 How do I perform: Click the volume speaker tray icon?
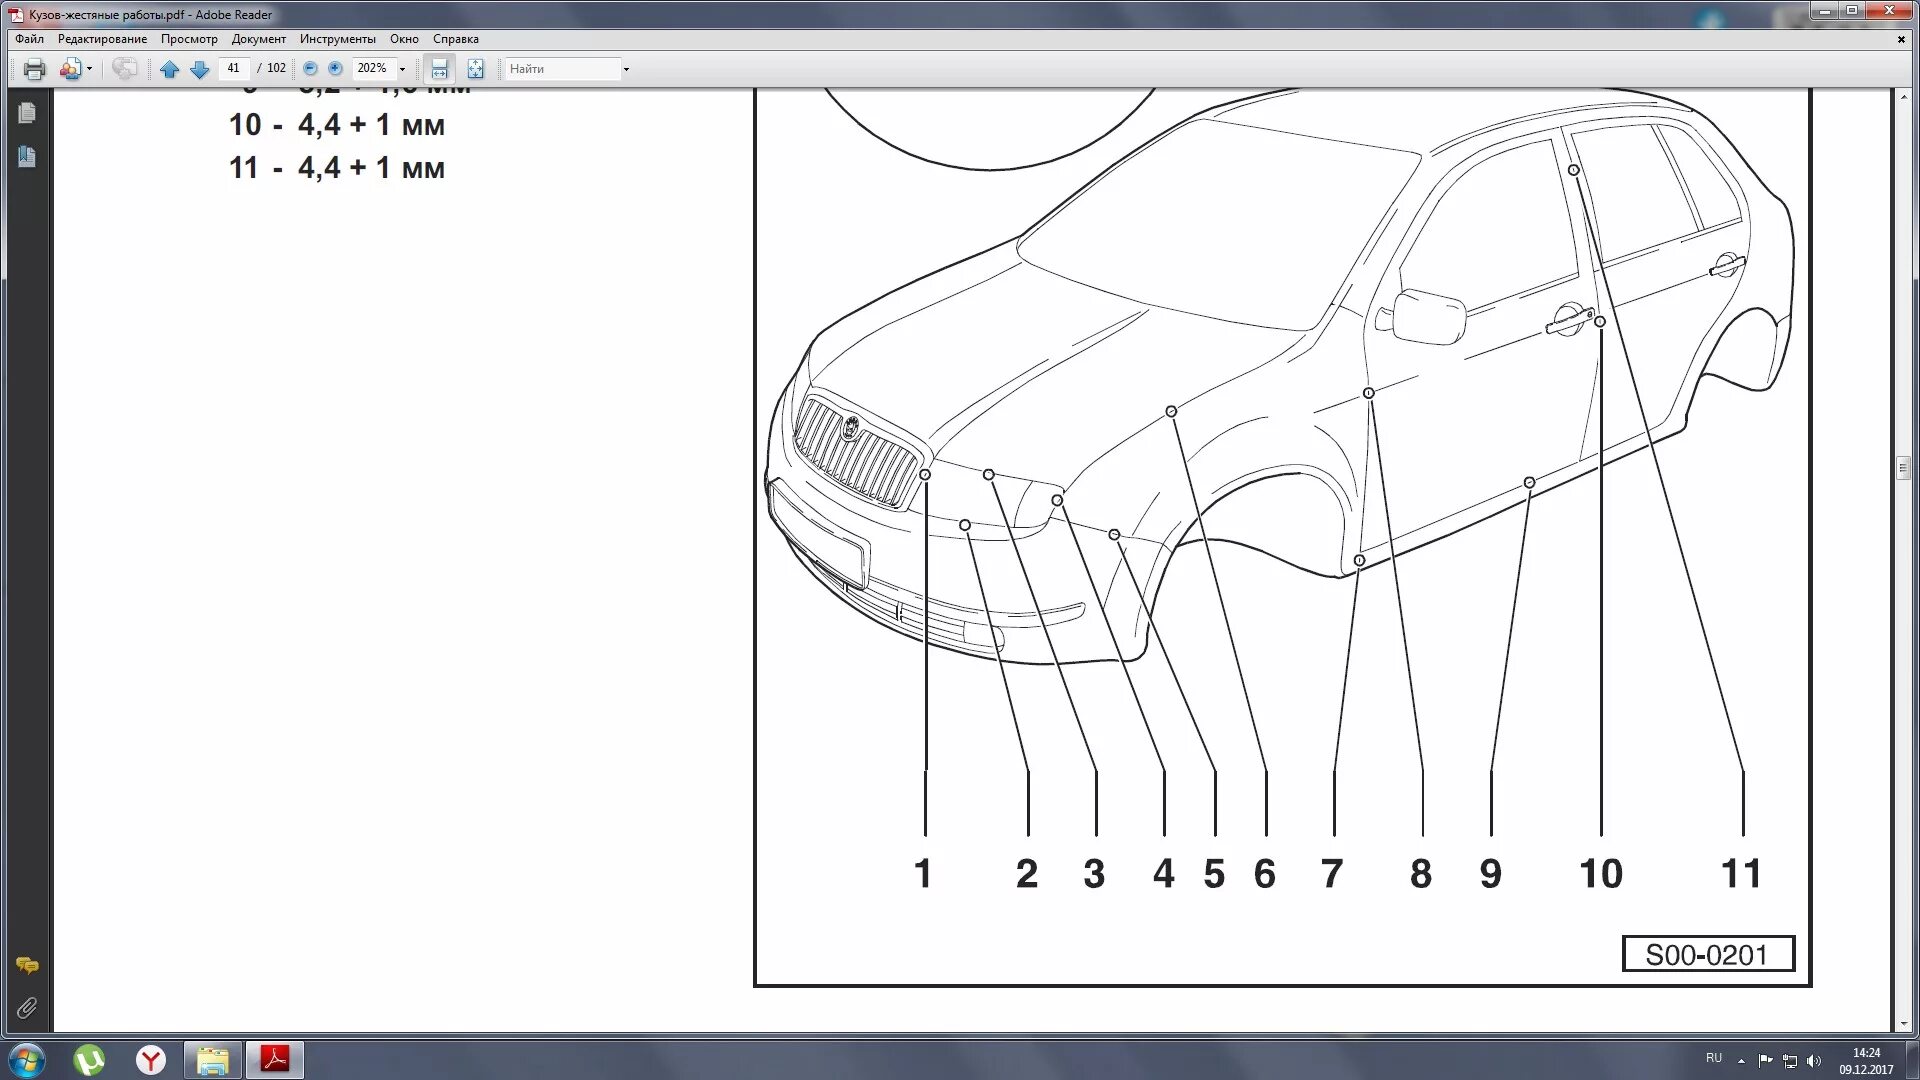tap(1814, 1060)
